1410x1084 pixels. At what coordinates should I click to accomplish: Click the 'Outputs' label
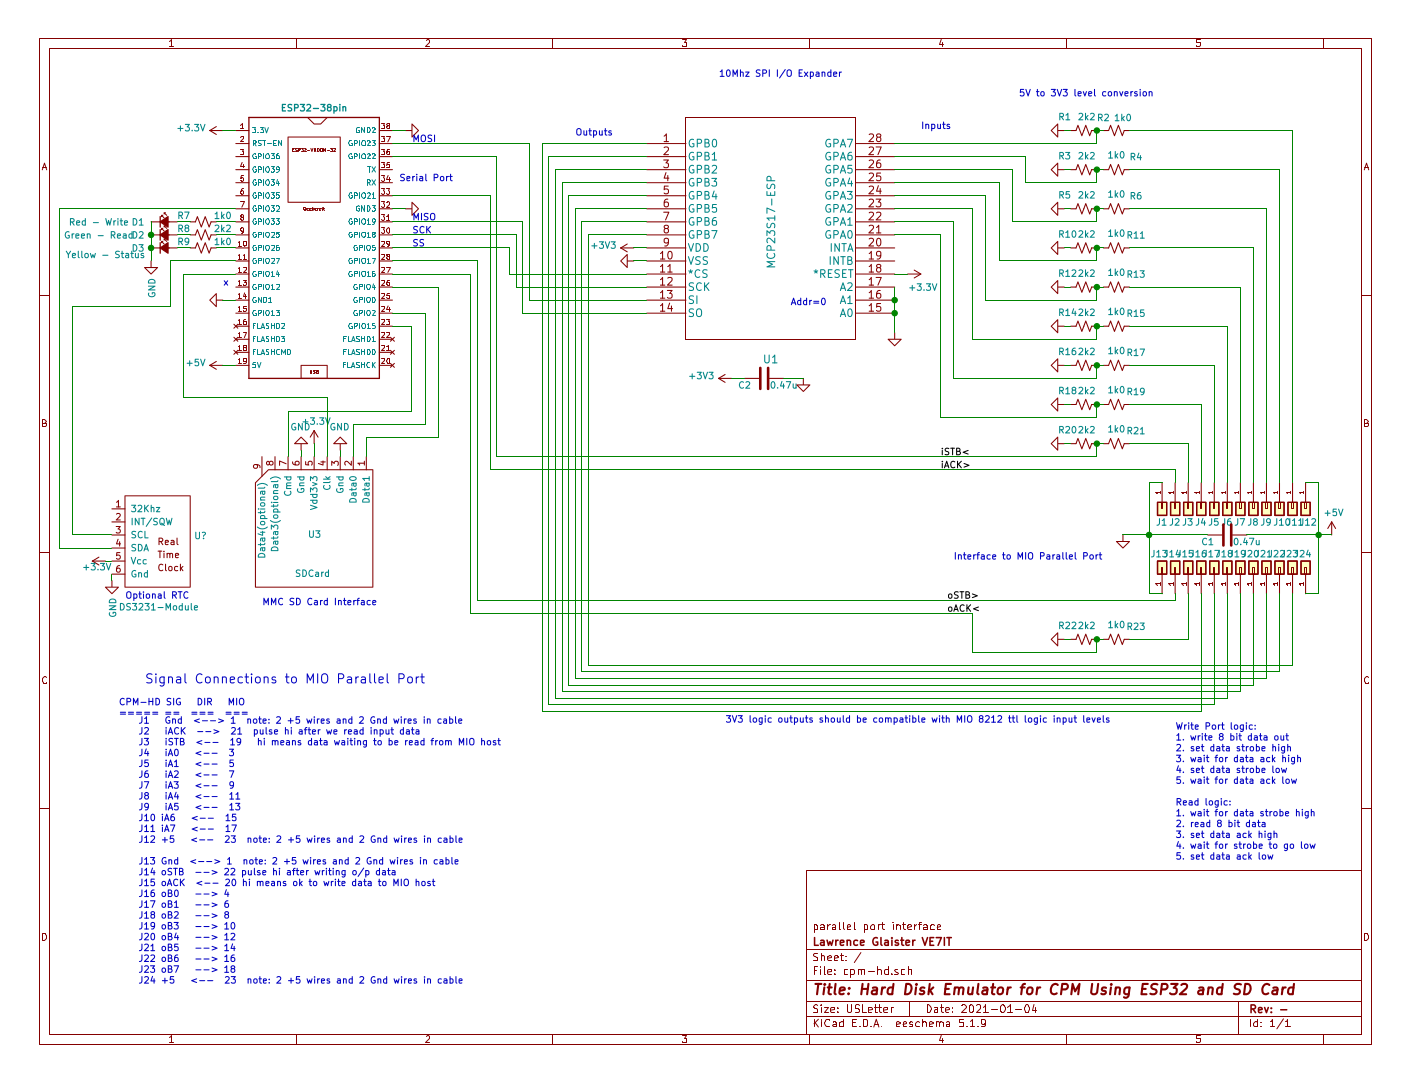(x=594, y=132)
